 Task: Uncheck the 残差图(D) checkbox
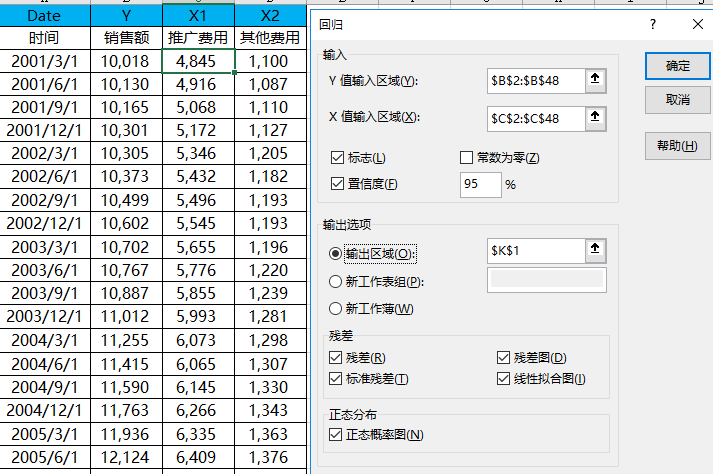pyautogui.click(x=503, y=358)
